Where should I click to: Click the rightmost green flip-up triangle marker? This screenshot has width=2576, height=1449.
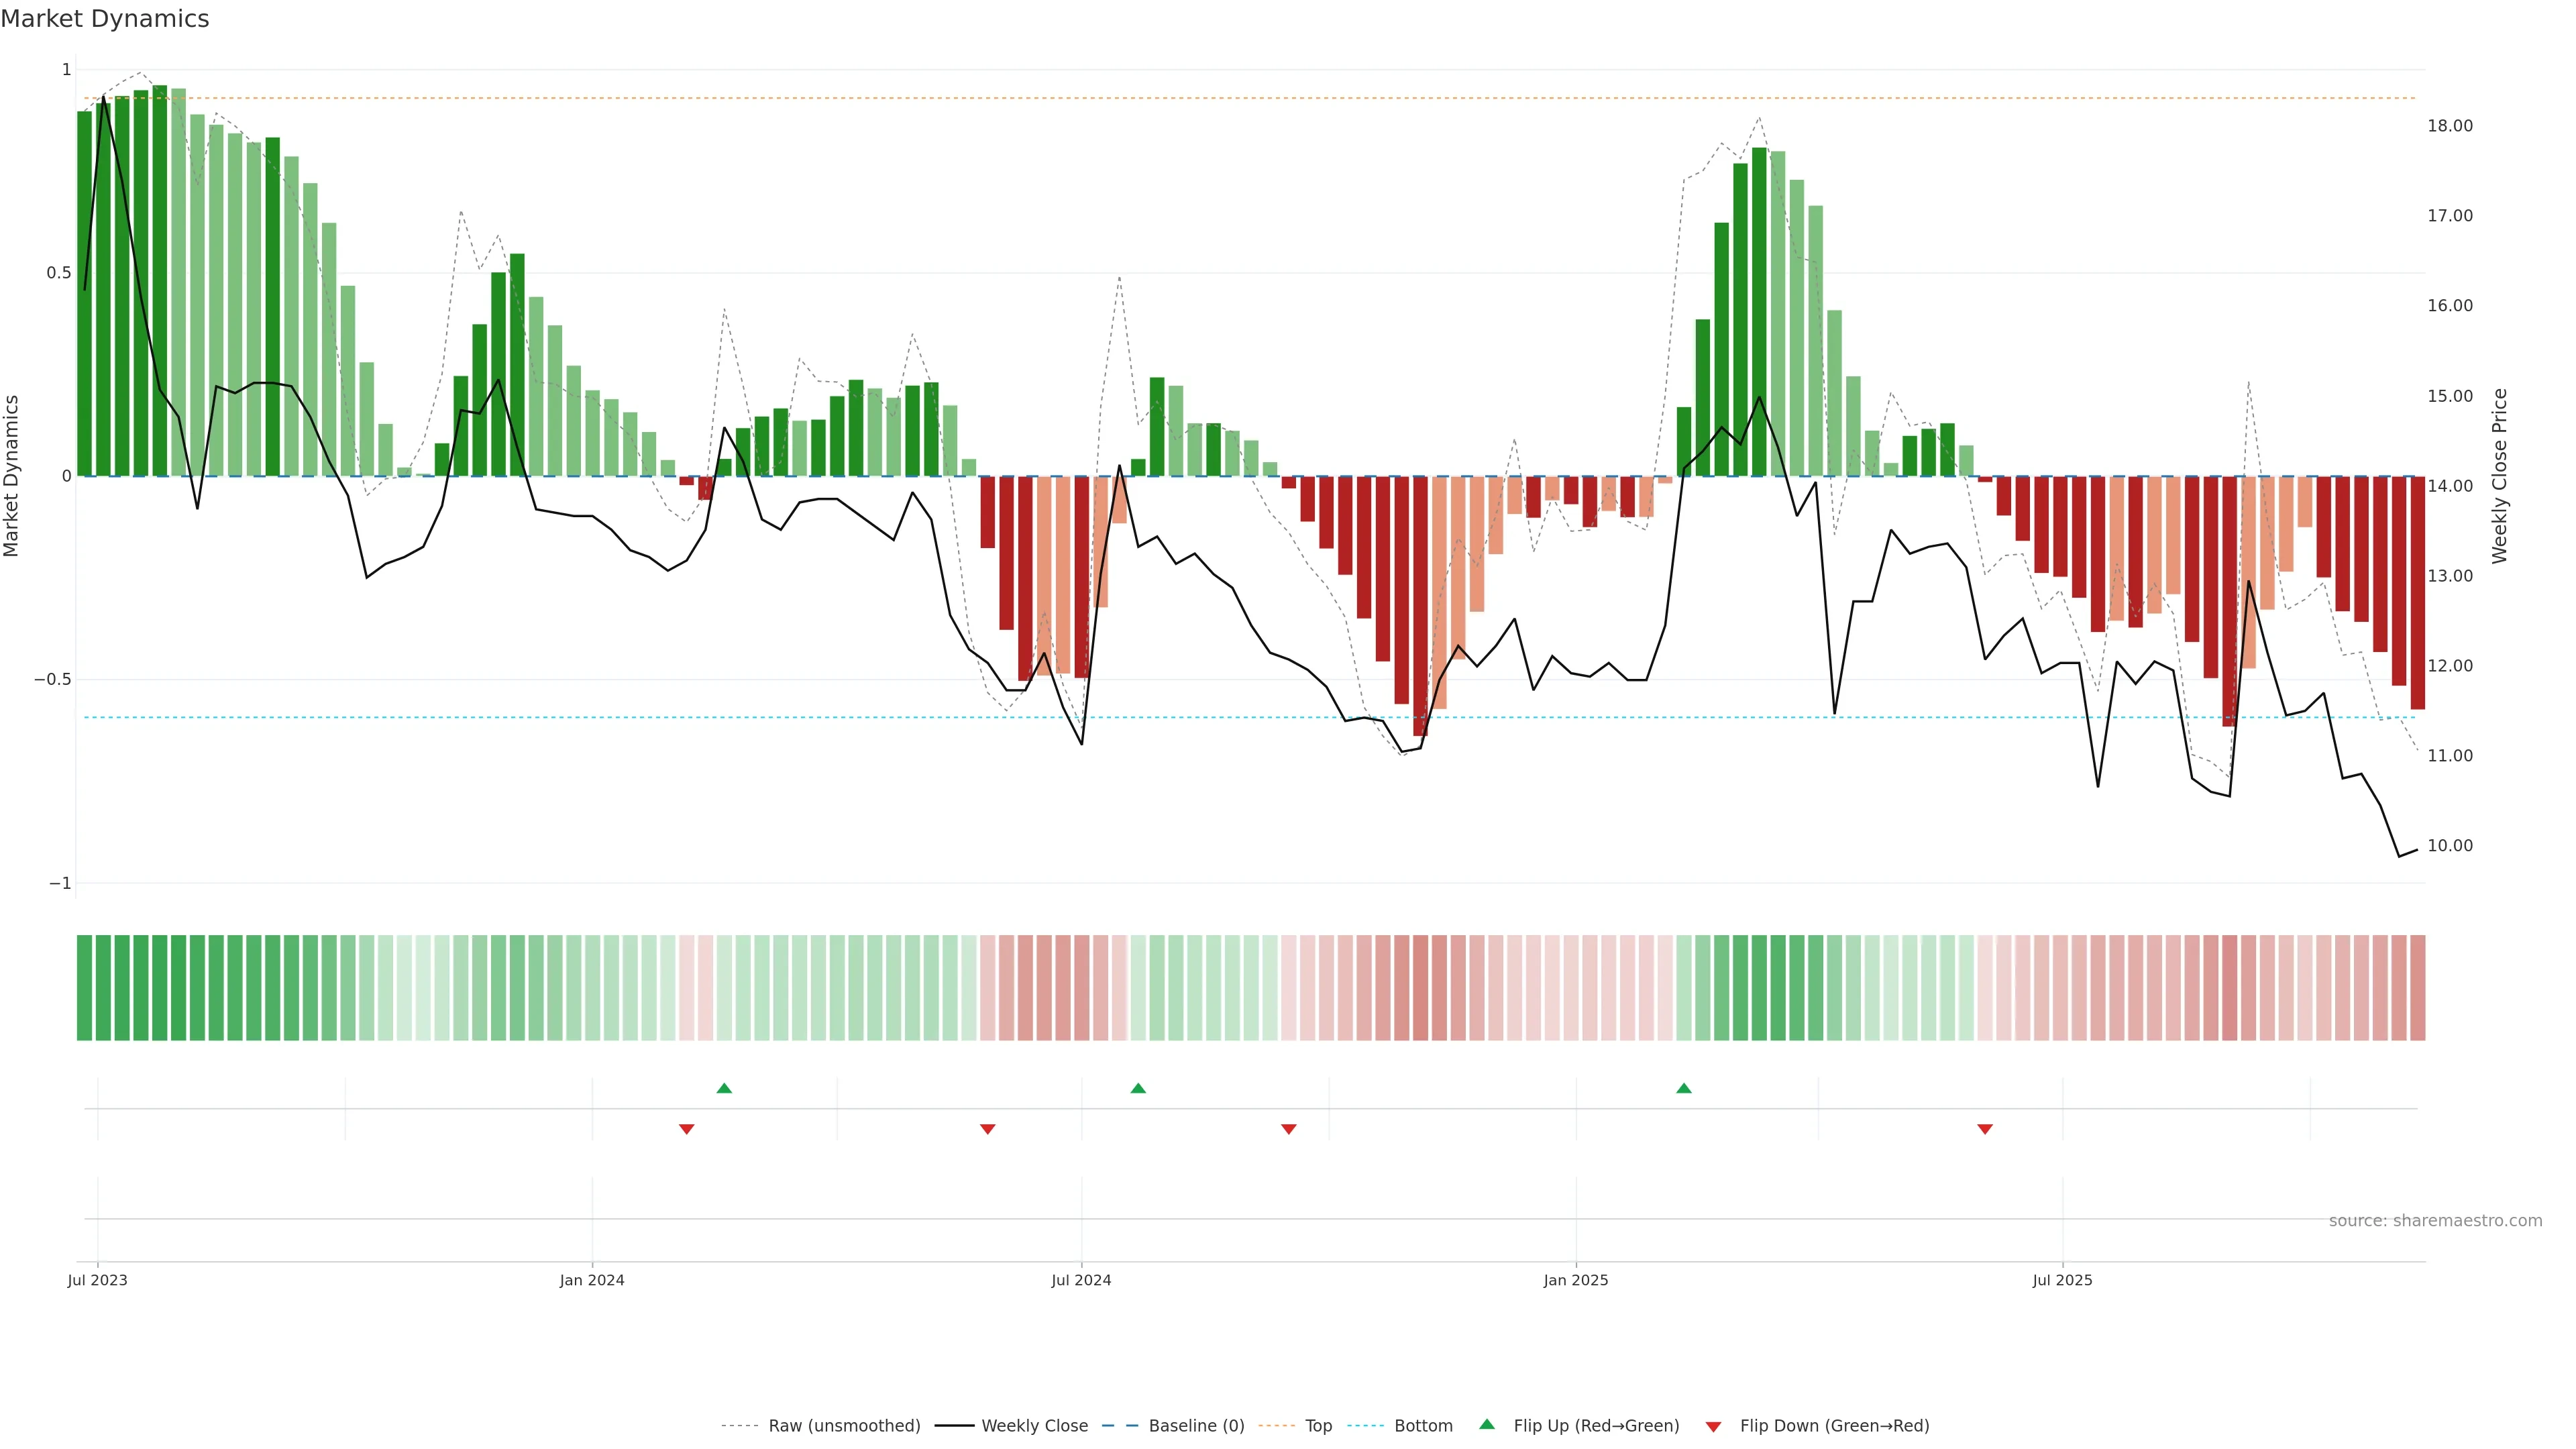coord(1683,1088)
